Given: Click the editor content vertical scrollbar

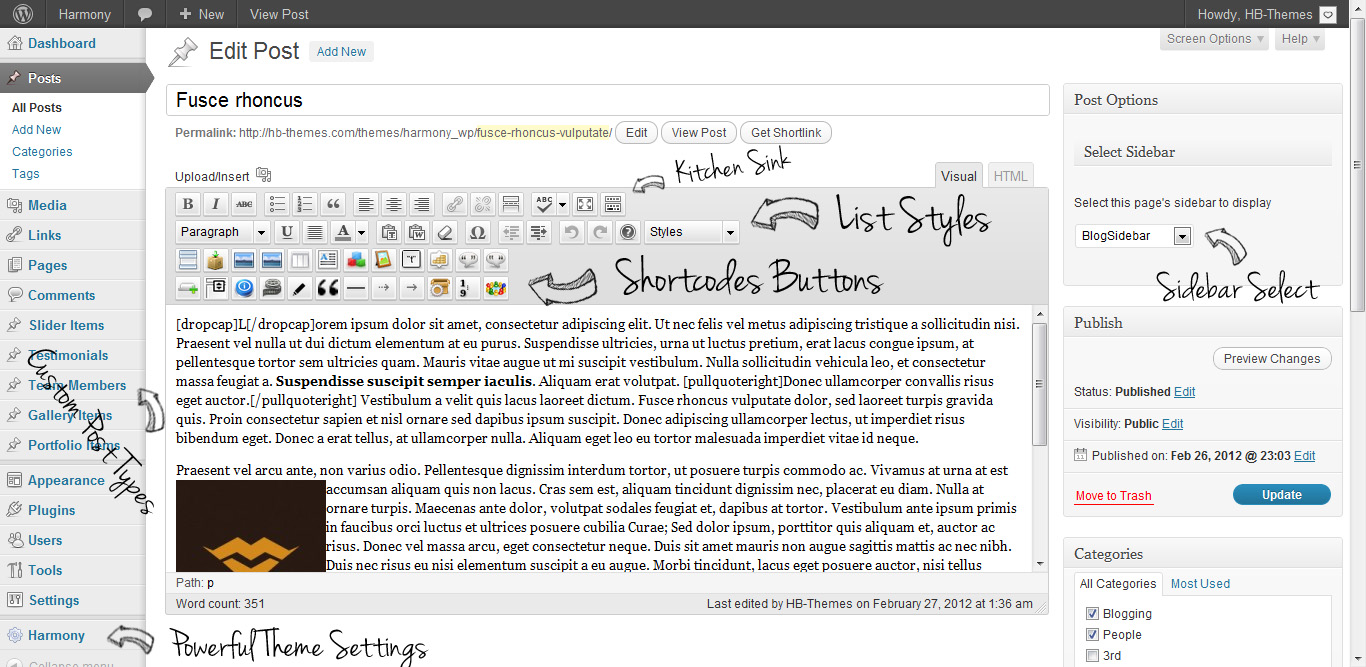Looking at the screenshot, I should pyautogui.click(x=1040, y=438).
